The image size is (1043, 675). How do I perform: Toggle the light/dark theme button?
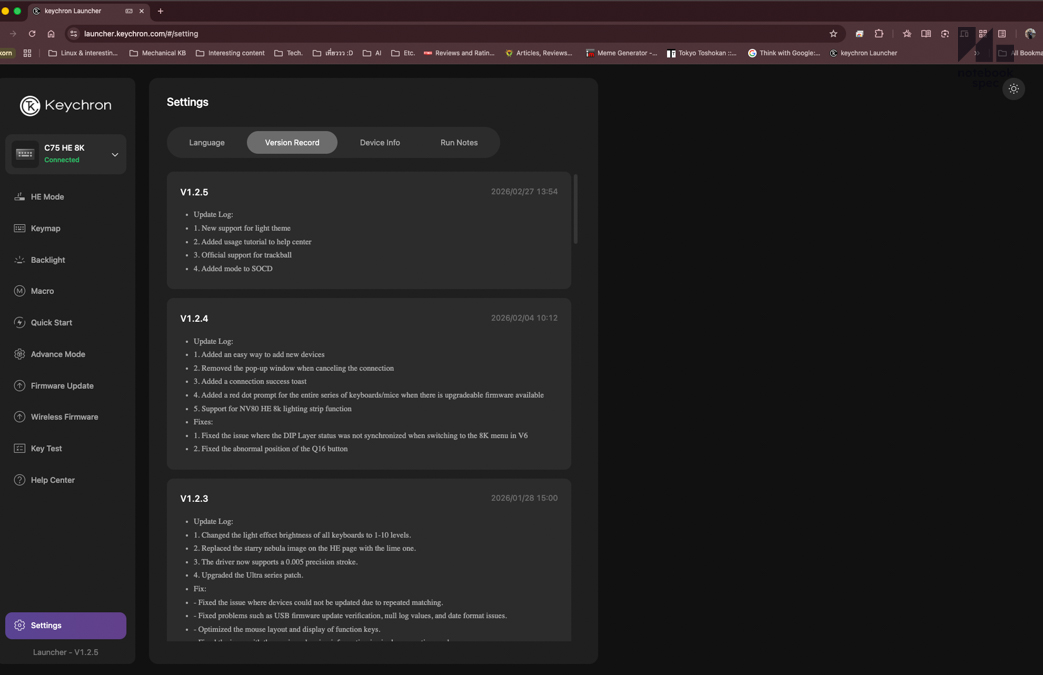[x=1013, y=89]
